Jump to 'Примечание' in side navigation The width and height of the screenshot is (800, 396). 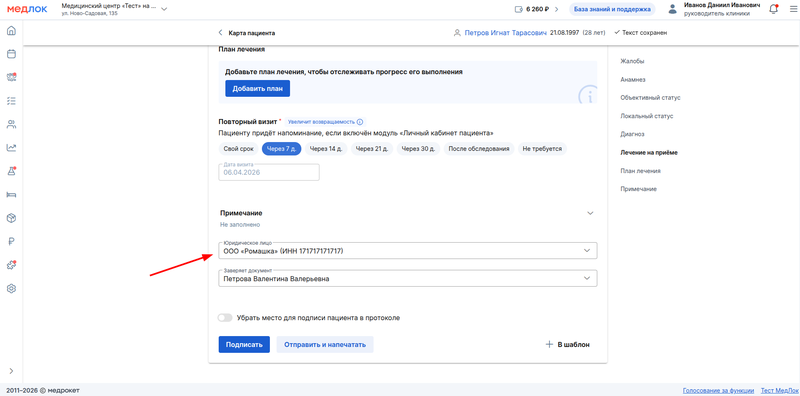point(638,189)
